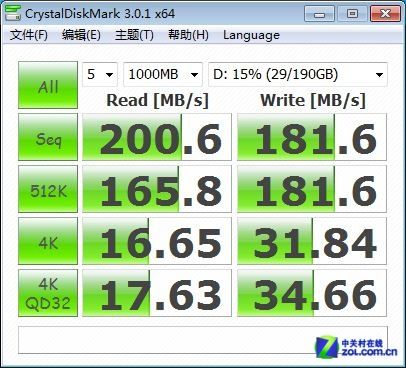The height and width of the screenshot is (368, 406).
Task: Click the CrystalDiskMark title bar app icon
Action: point(13,13)
